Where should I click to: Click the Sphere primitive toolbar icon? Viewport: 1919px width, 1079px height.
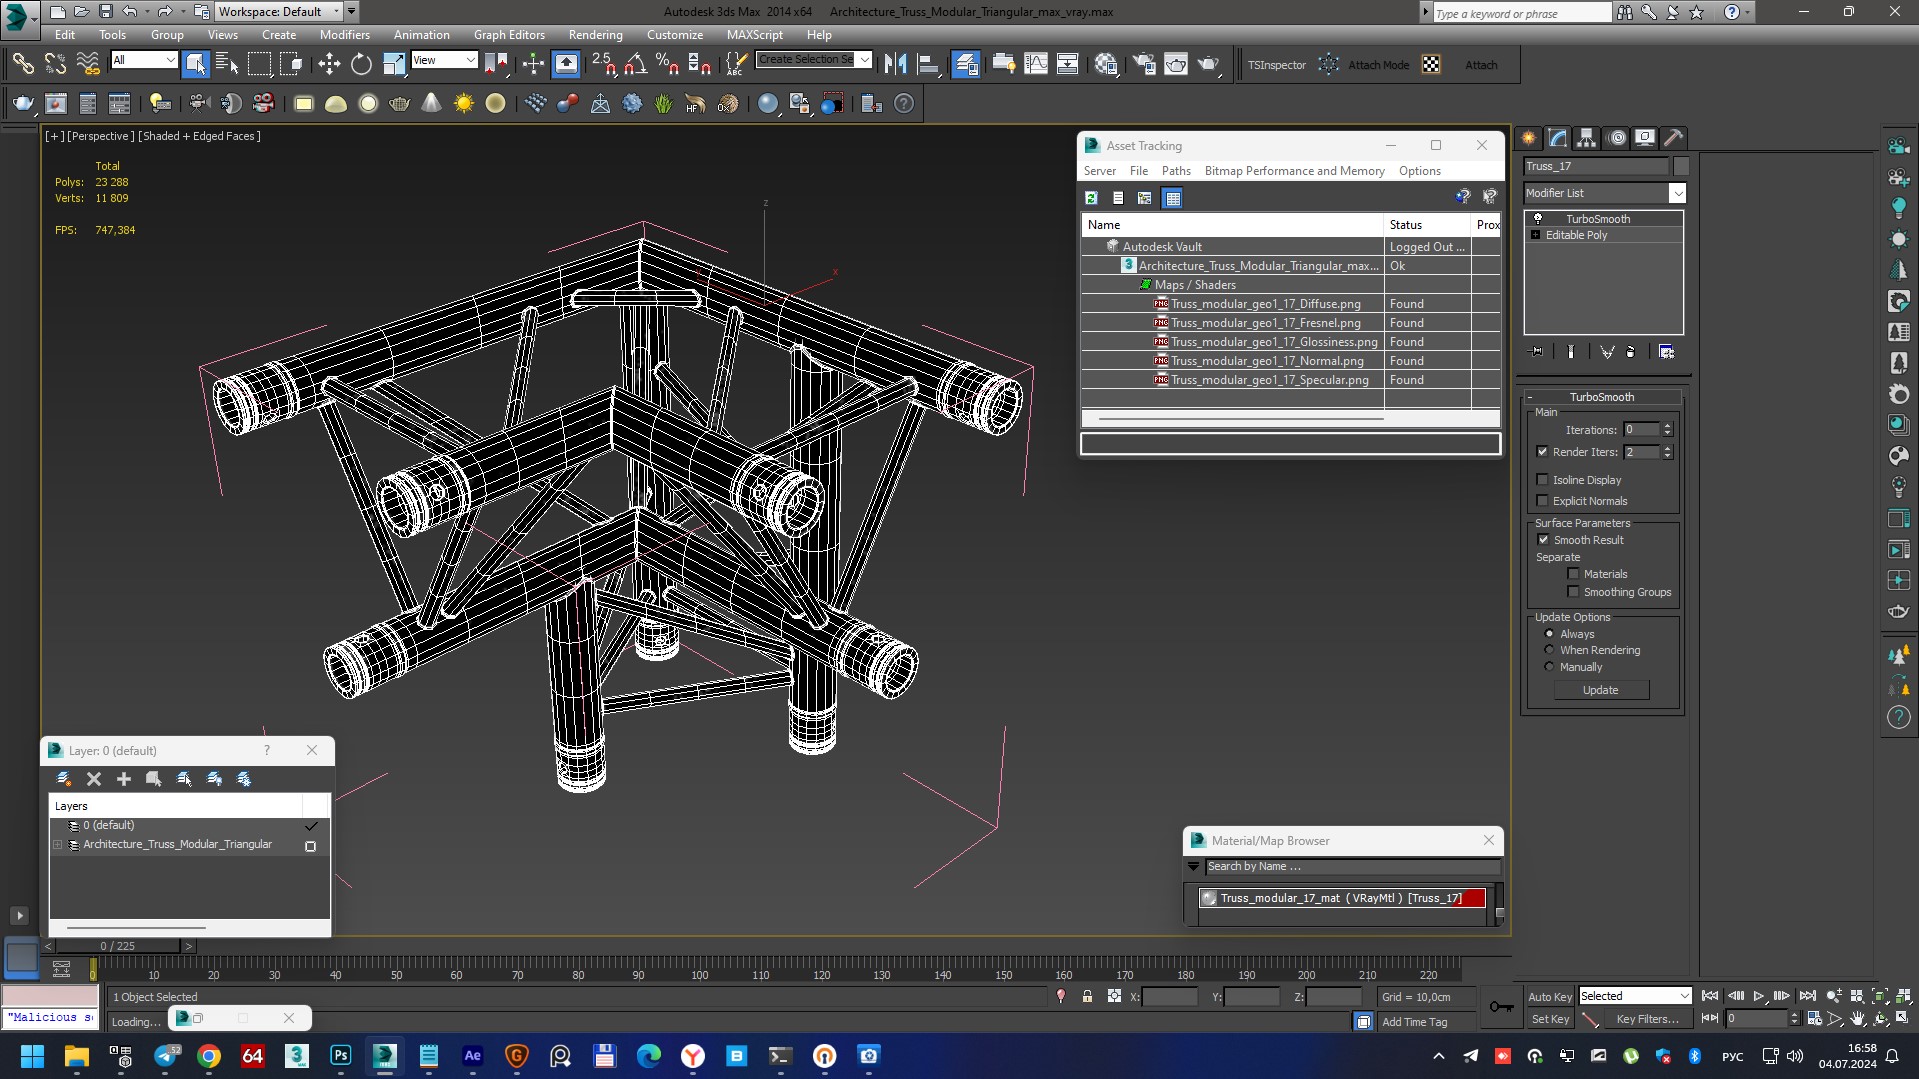(368, 103)
